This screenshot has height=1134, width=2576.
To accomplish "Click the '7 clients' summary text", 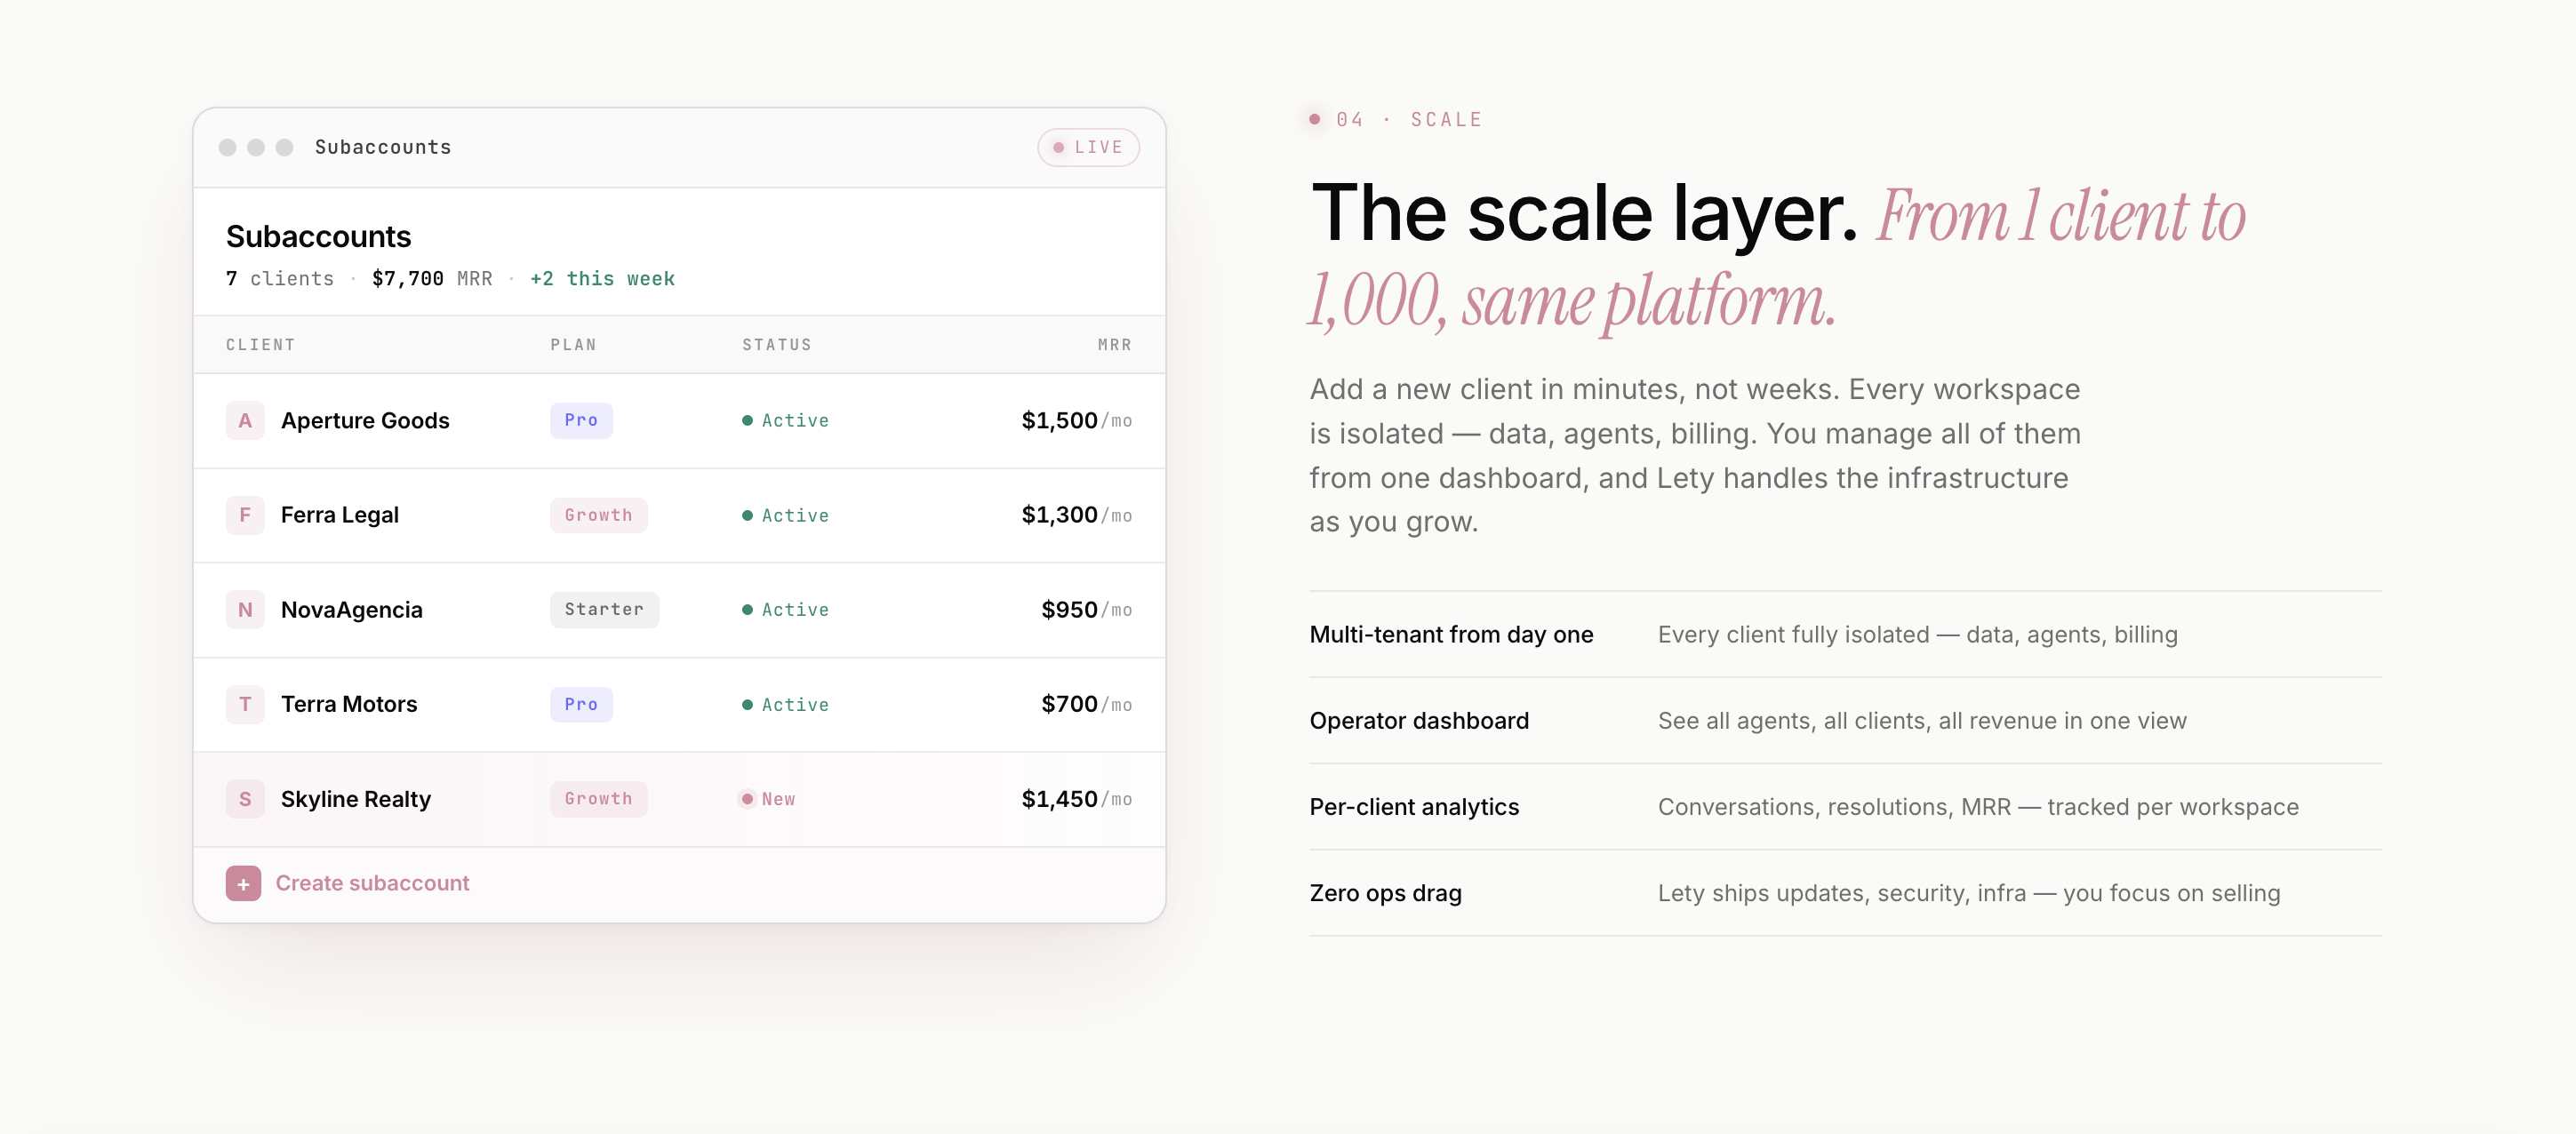I will (x=279, y=279).
